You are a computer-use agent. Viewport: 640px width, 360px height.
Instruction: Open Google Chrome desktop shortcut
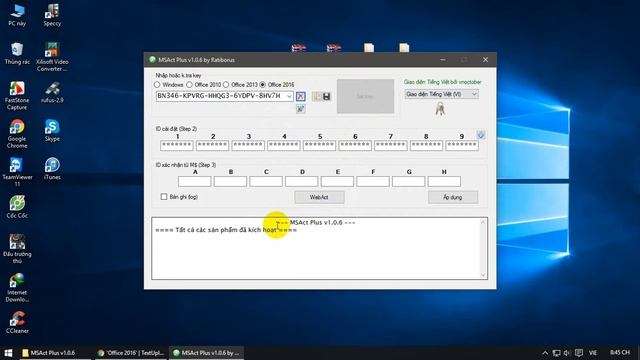click(17, 133)
